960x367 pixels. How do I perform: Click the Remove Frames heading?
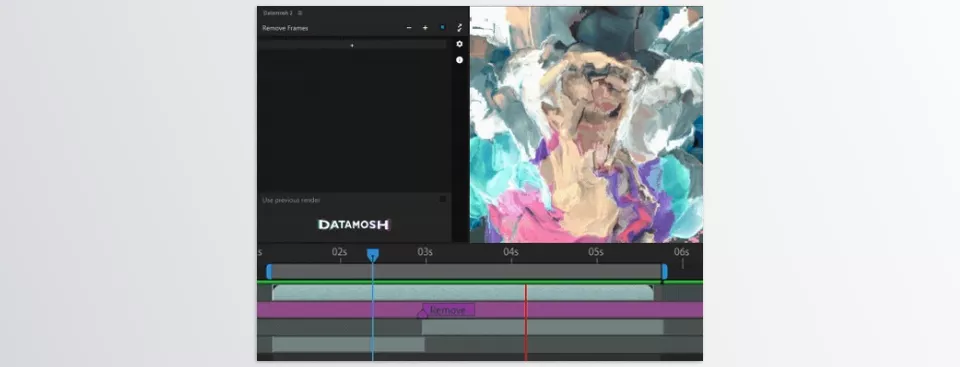[x=285, y=28]
